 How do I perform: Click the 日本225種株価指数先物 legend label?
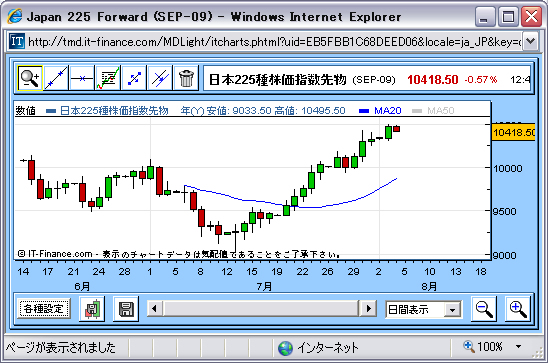(114, 111)
